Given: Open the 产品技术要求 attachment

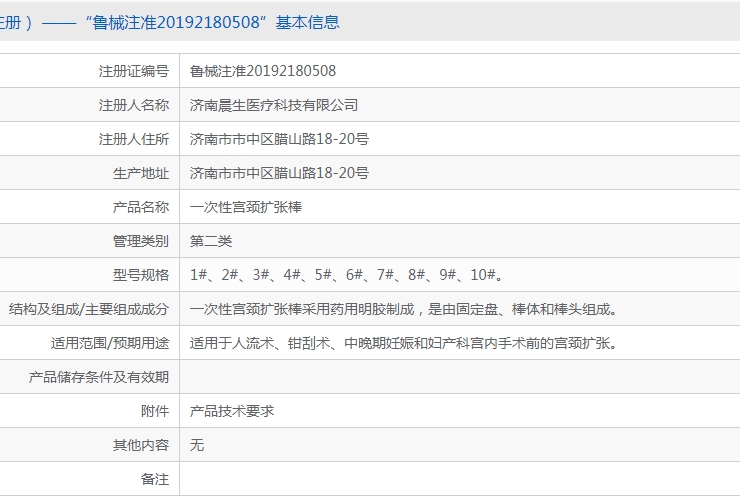Looking at the screenshot, I should click(232, 411).
